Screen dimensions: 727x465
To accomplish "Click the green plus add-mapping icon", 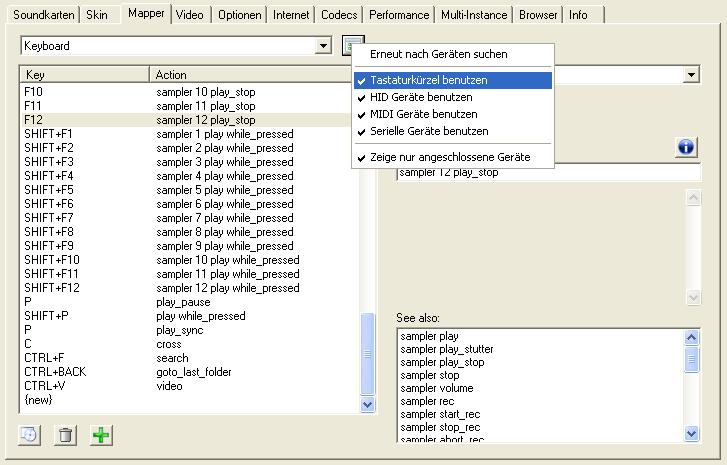I will point(101,435).
